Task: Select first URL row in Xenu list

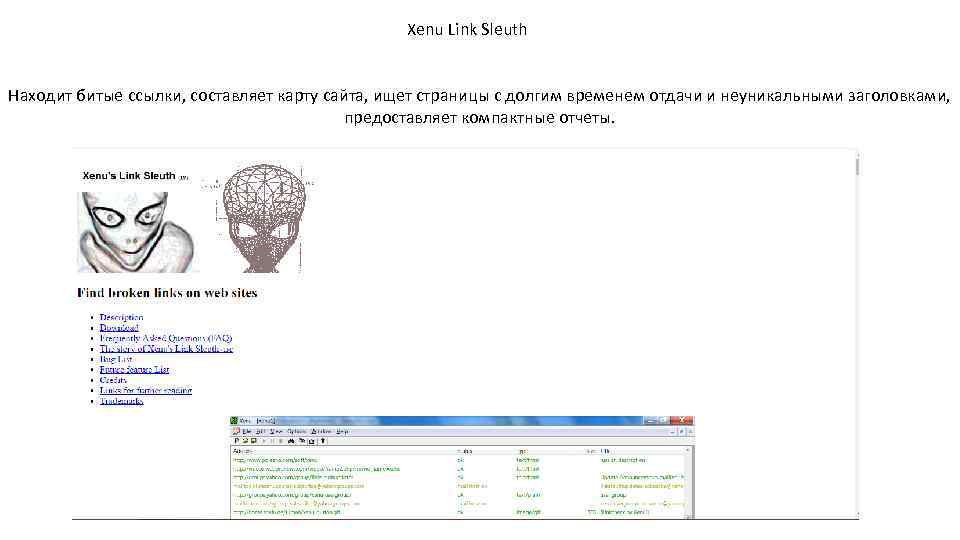Action: (x=458, y=460)
